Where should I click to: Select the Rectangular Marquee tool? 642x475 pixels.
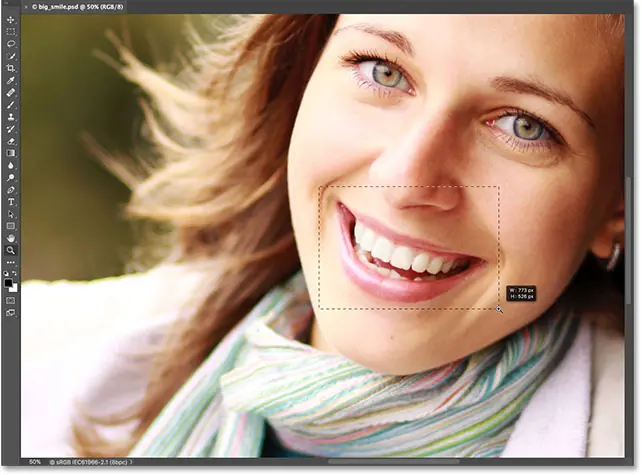coord(11,31)
